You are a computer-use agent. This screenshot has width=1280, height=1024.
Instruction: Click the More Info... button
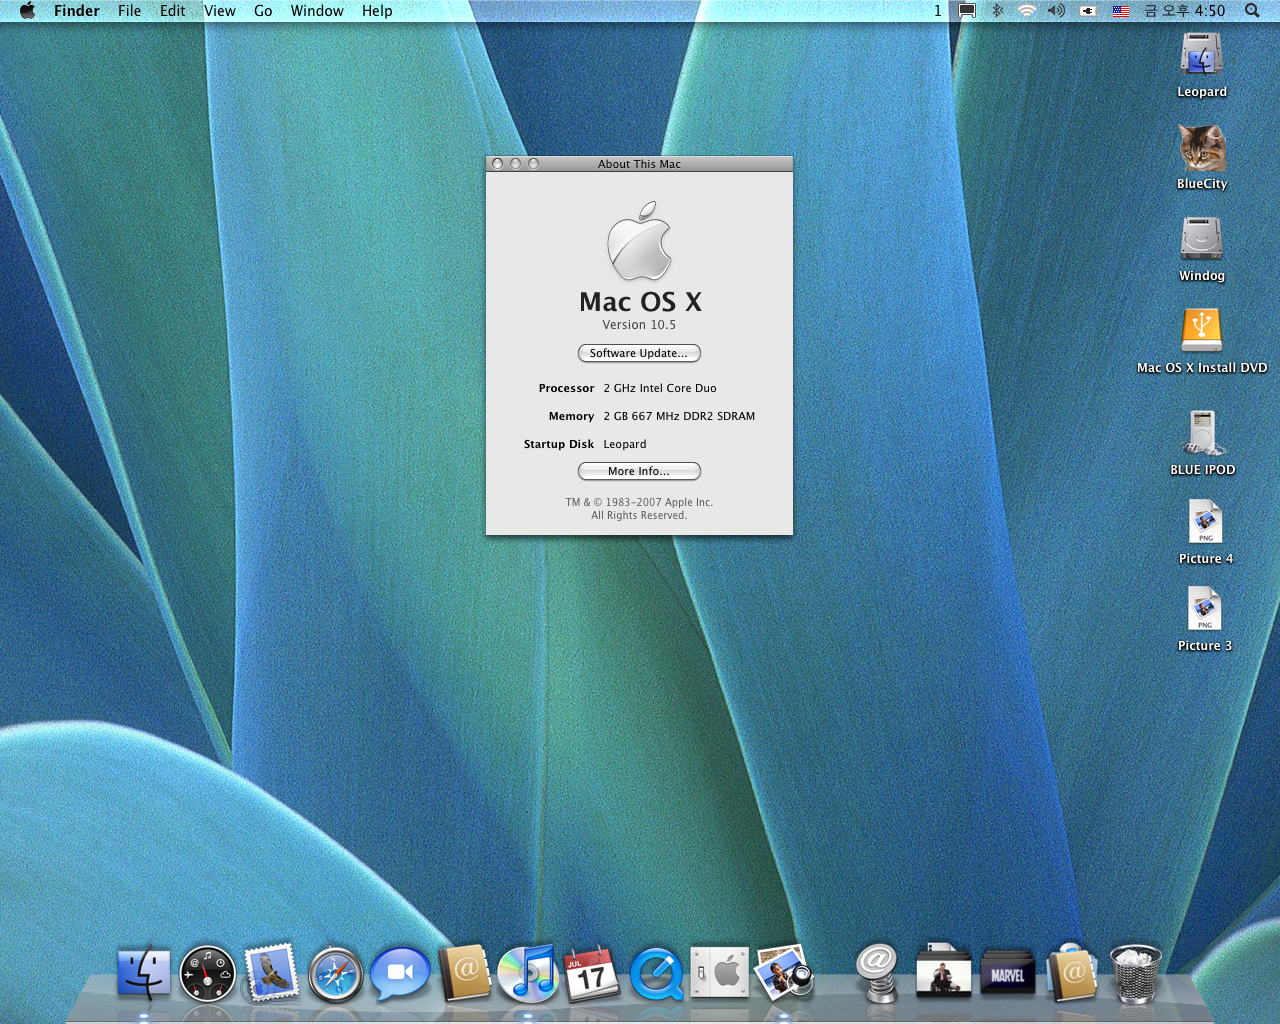coord(639,471)
